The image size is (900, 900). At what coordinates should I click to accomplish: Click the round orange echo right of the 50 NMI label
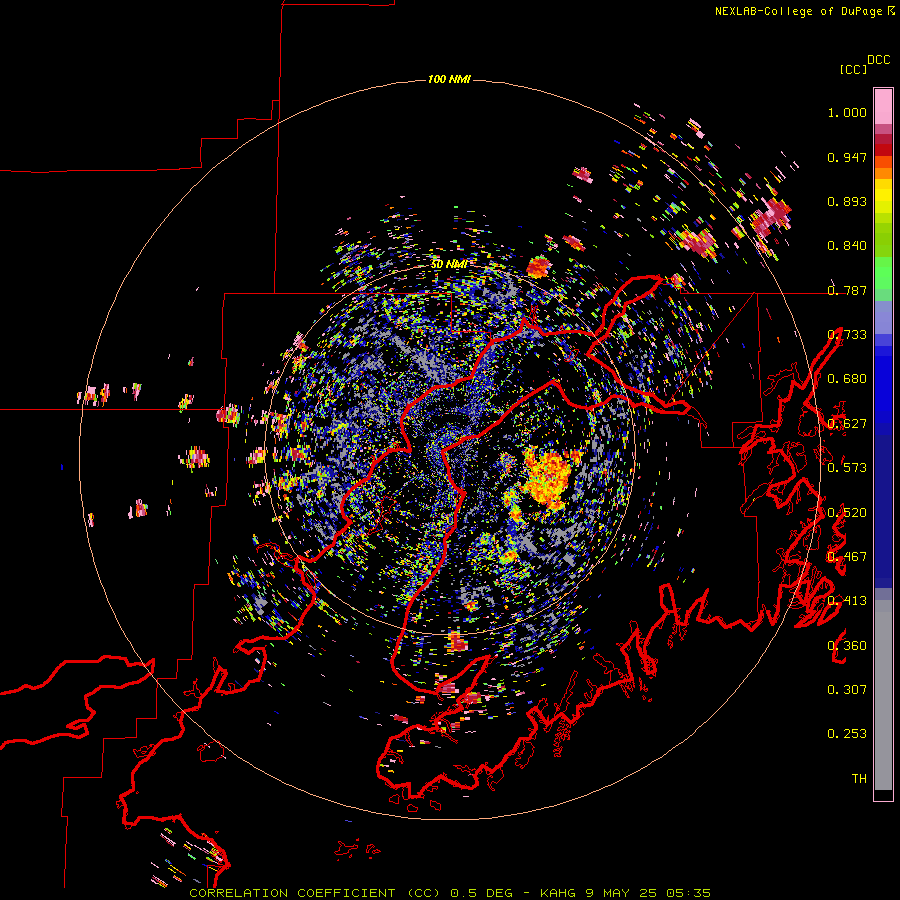coord(538,267)
